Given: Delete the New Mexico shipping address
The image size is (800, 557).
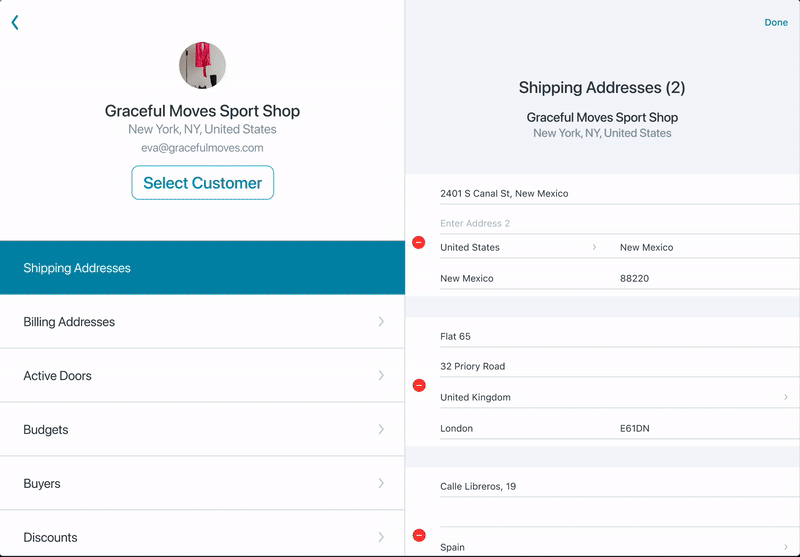Looking at the screenshot, I should pos(419,243).
